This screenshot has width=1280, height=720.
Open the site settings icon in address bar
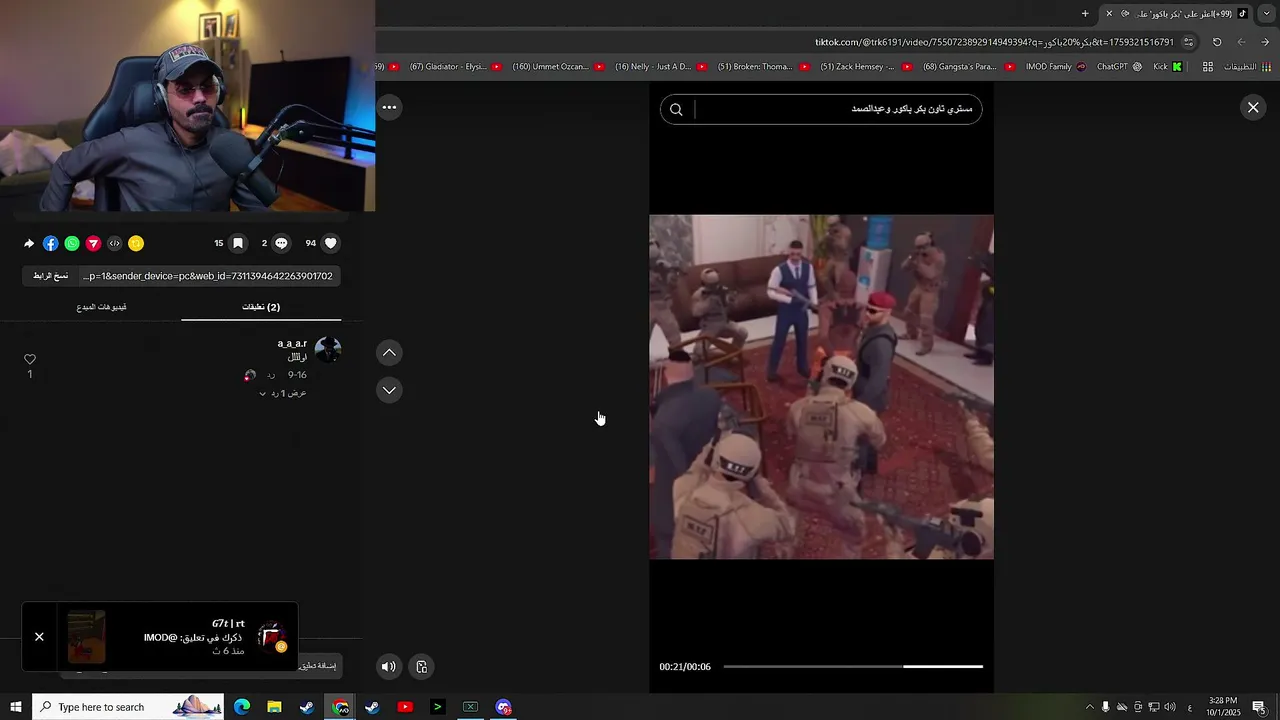coord(1188,42)
